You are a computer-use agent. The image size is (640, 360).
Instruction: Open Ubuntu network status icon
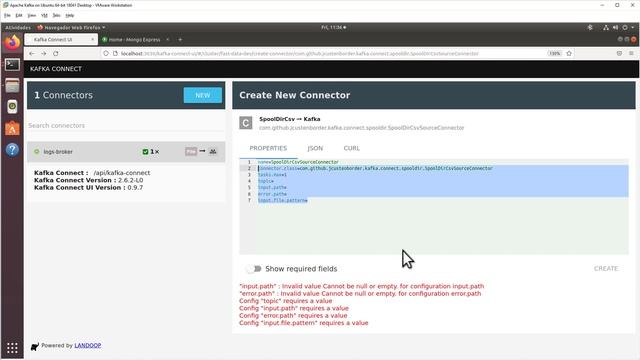click(x=606, y=27)
